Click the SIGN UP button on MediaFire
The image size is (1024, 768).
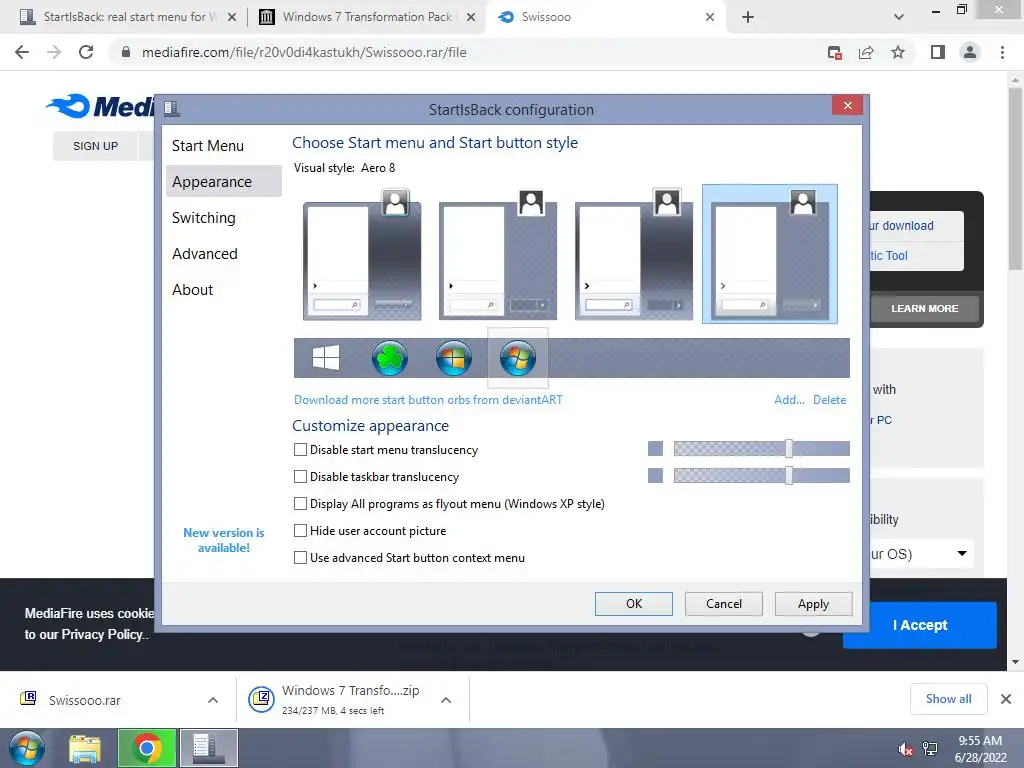(x=95, y=146)
